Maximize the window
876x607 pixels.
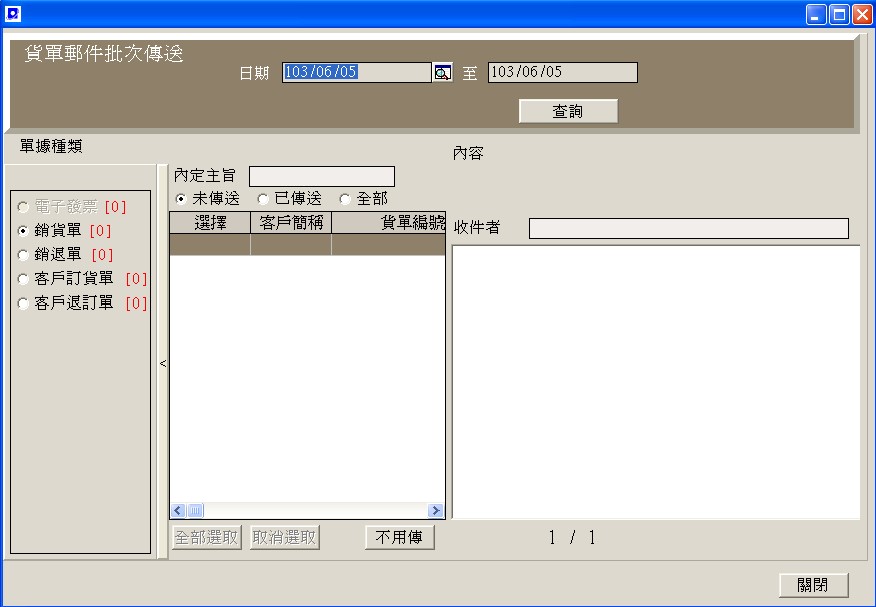pos(839,15)
